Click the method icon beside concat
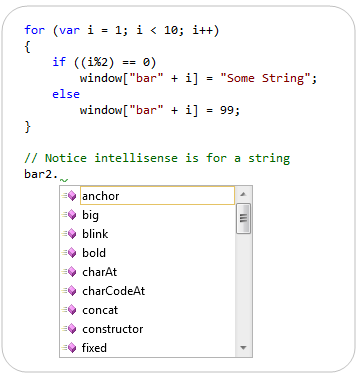 tap(70, 310)
